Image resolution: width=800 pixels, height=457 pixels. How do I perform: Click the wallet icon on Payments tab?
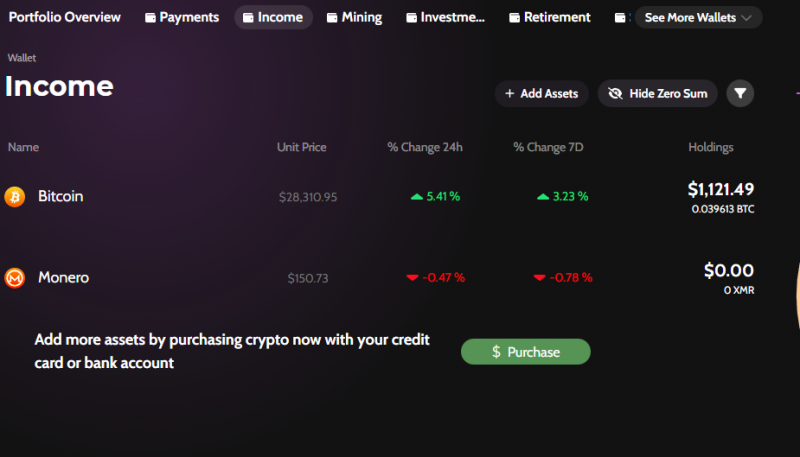point(150,18)
